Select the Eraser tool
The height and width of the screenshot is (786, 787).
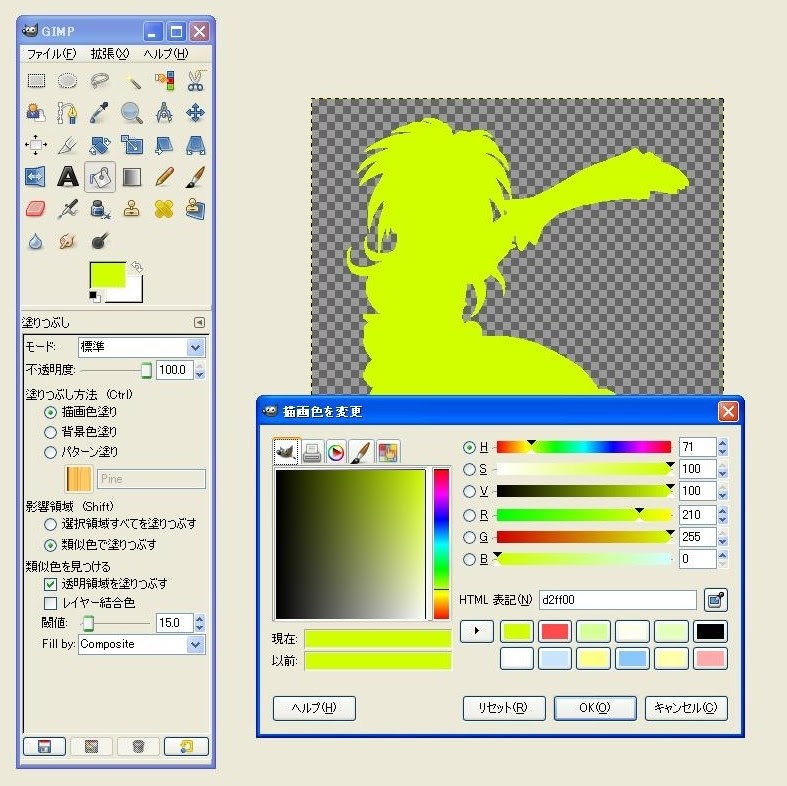(x=36, y=209)
